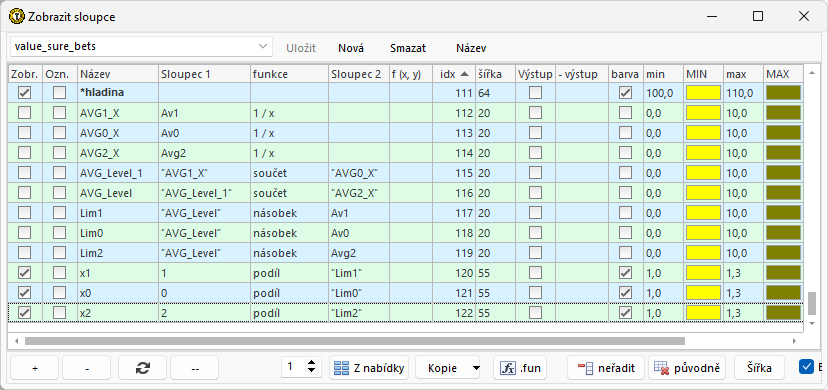Click the Kopie button

click(x=443, y=368)
